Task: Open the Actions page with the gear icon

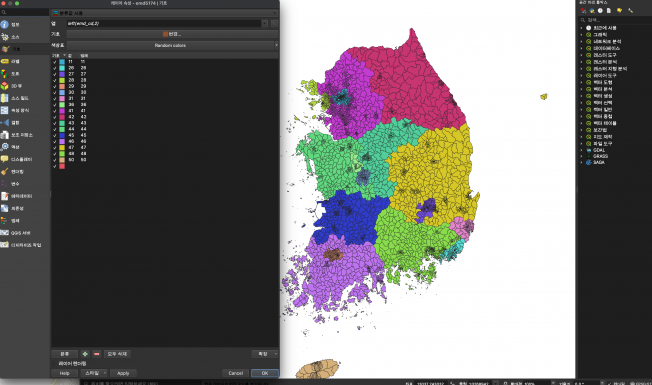Action: (x=24, y=147)
